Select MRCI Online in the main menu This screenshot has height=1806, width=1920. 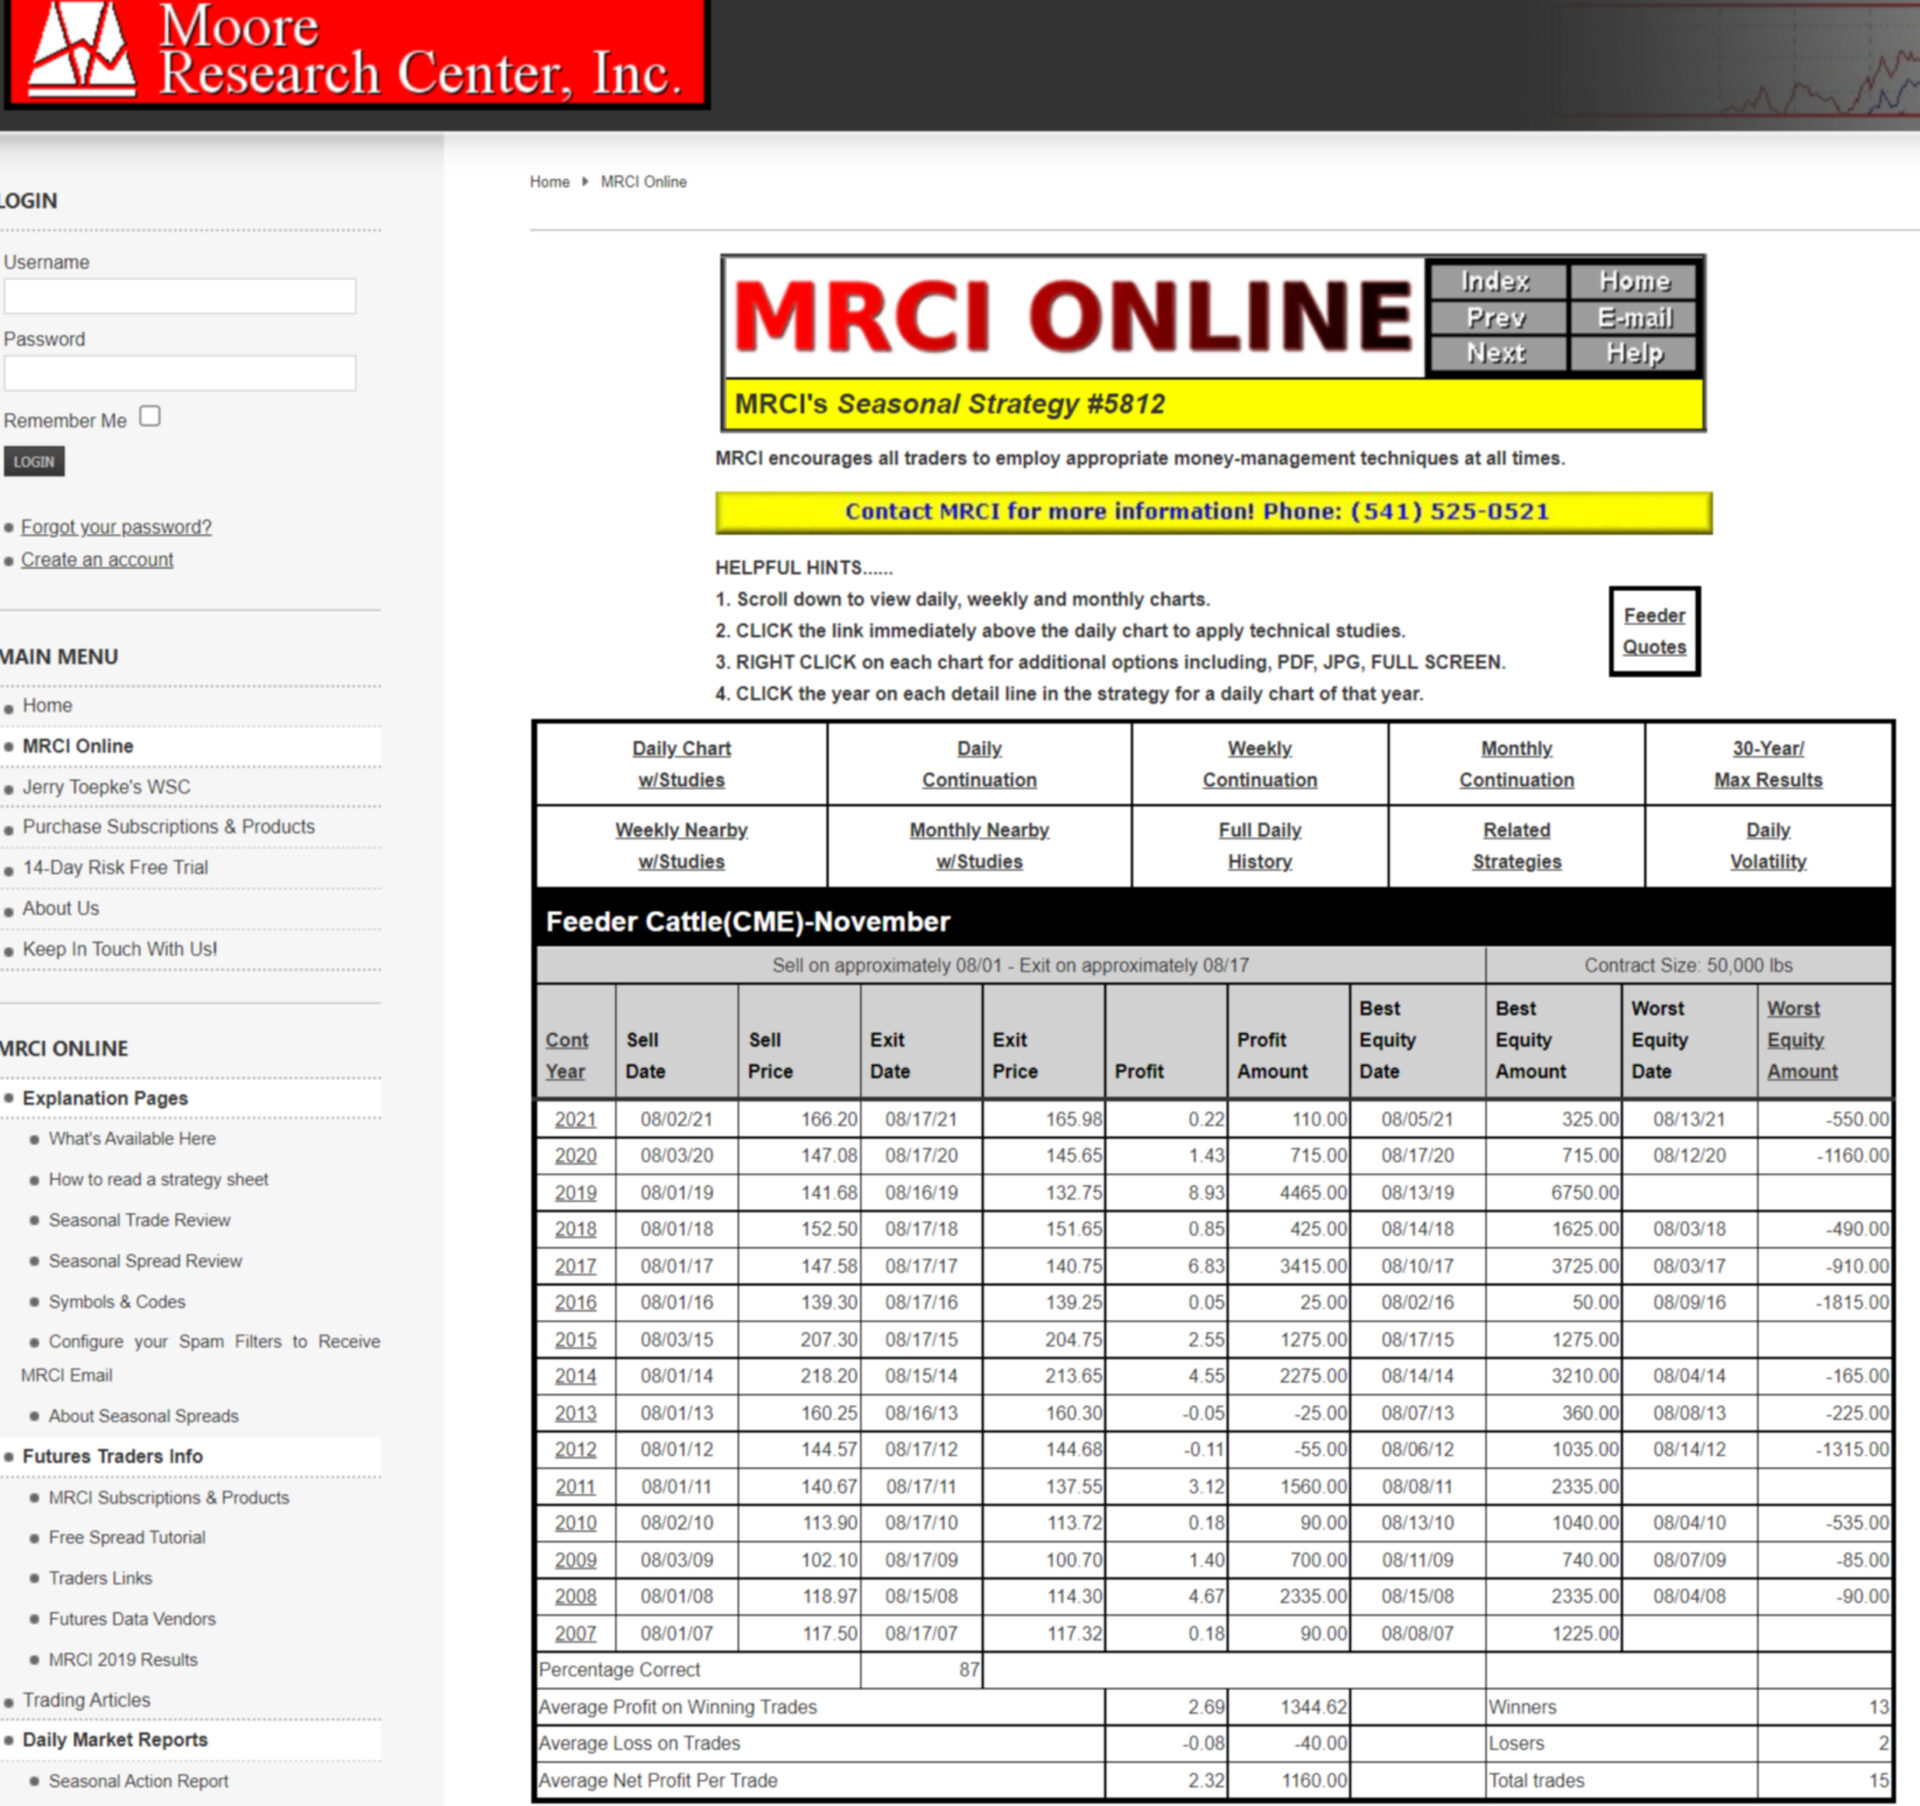click(x=78, y=746)
